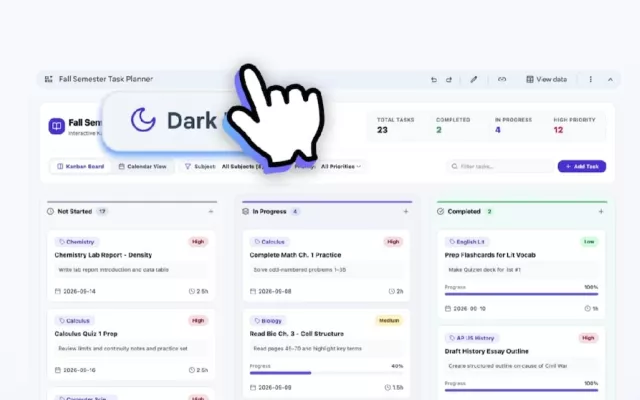Click the High badge on Draft History Essay card
640x400 pixels.
(588, 338)
